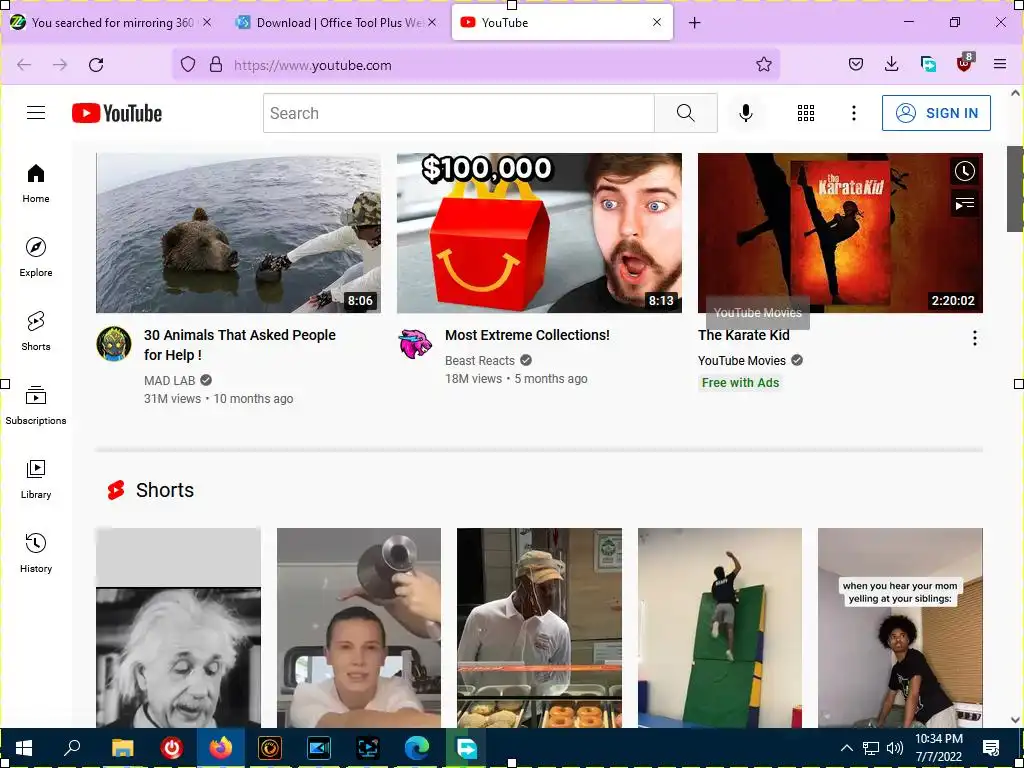Open 'Most Extreme Collections!' video title
1024x768 pixels.
tap(527, 335)
